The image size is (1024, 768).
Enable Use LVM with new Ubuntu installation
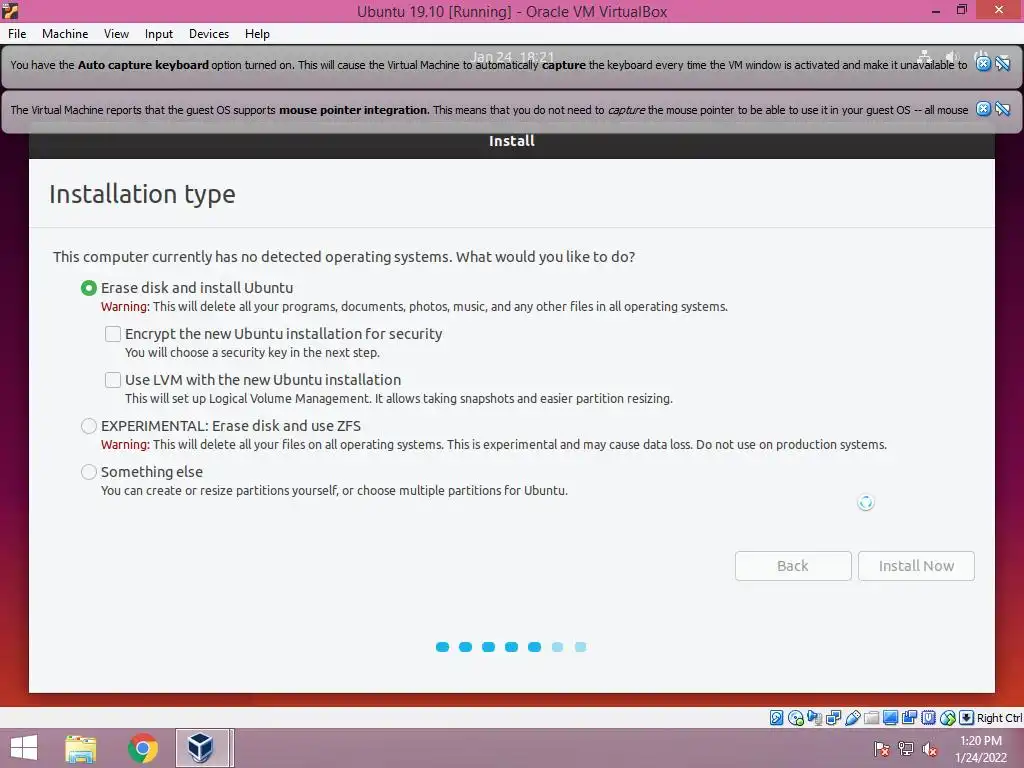tap(113, 379)
